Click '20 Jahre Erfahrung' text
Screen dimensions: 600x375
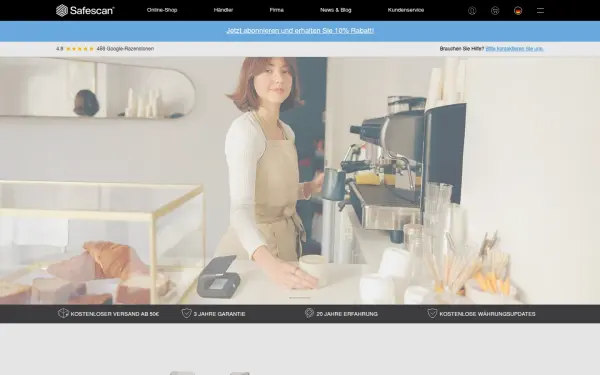pos(347,314)
